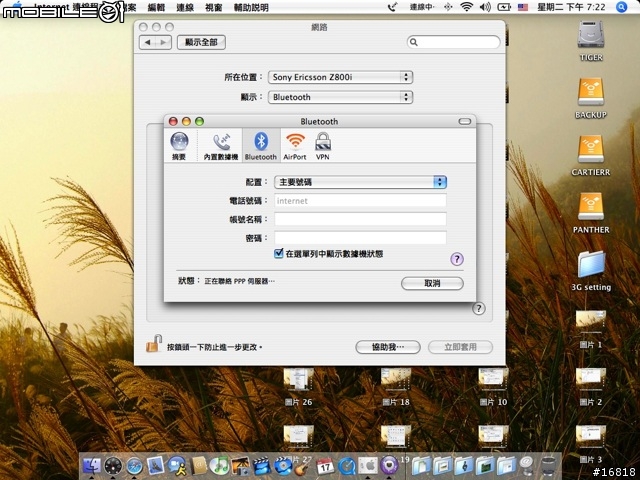Click the 星期二 下午 7:22 clock
The width and height of the screenshot is (640, 480).
point(571,7)
